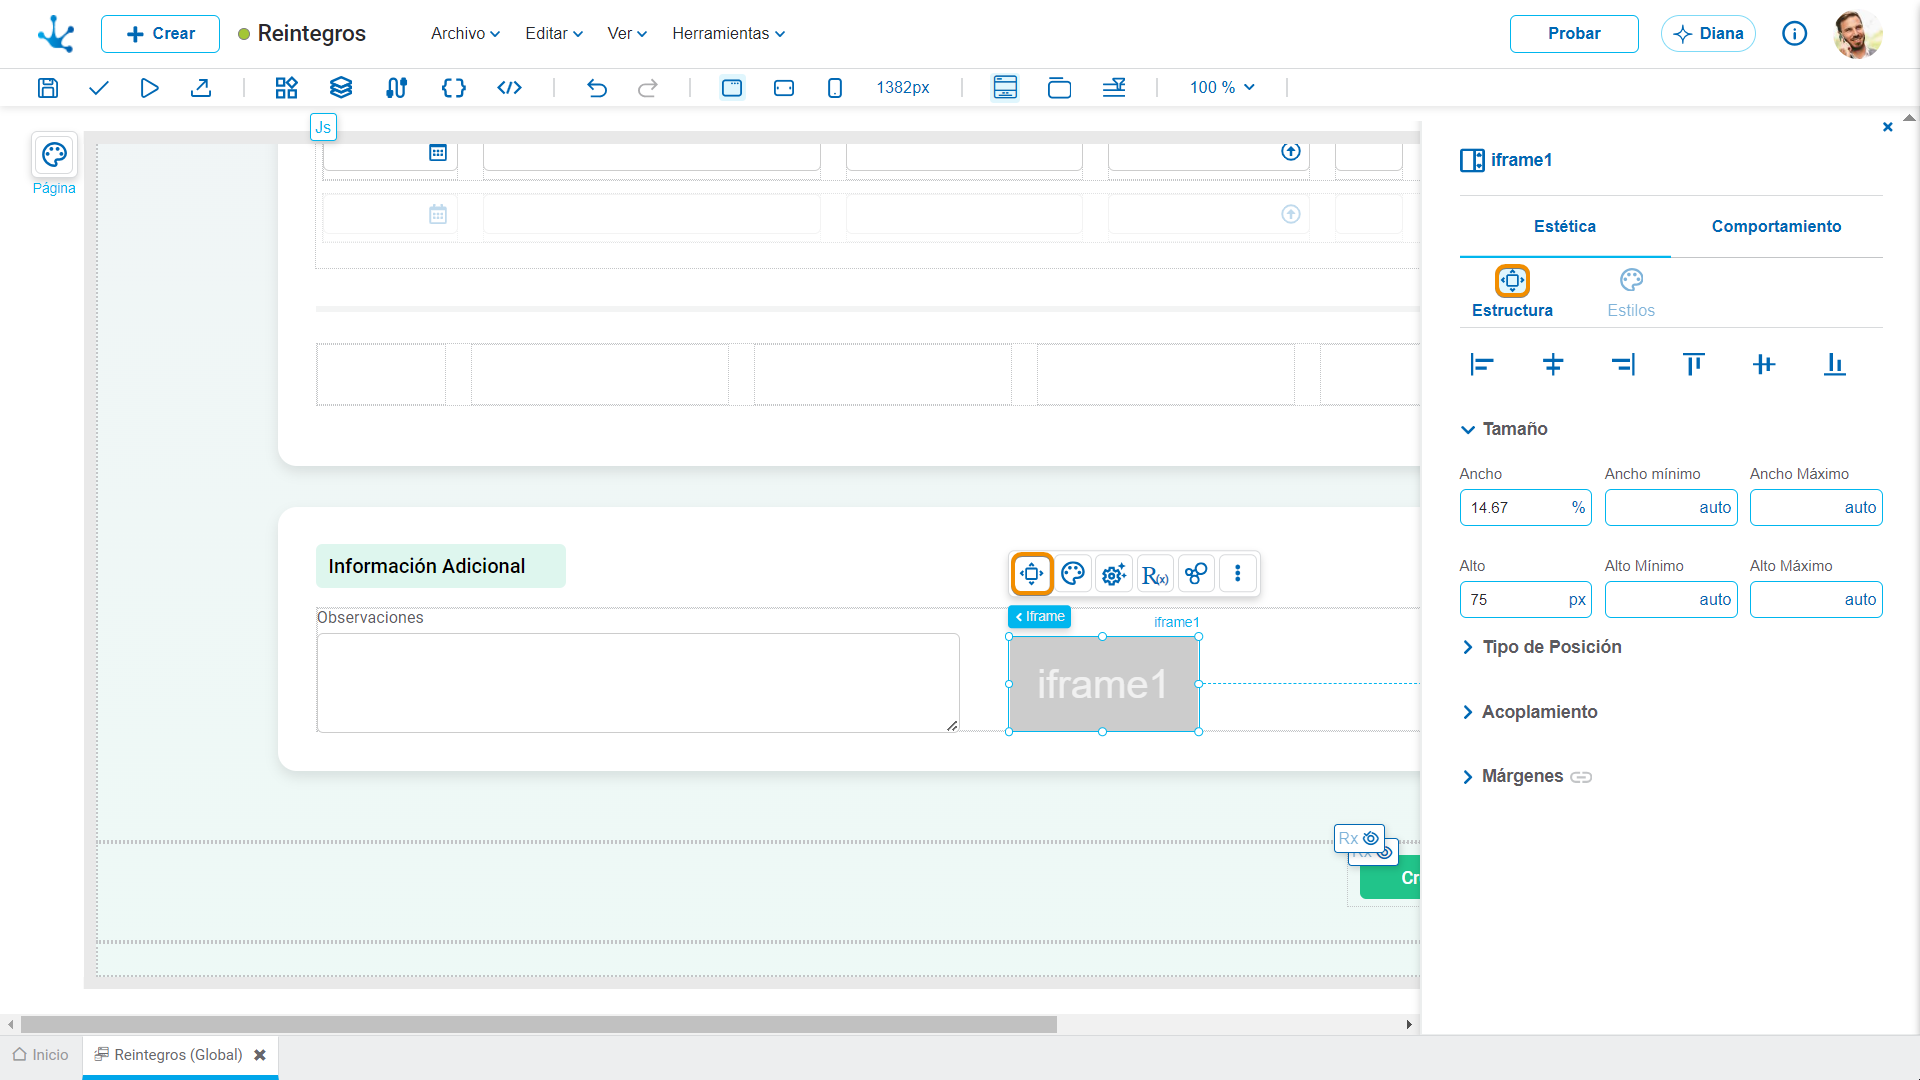Switch to the Comportamiento tab
This screenshot has height=1080, width=1920.
click(1776, 227)
